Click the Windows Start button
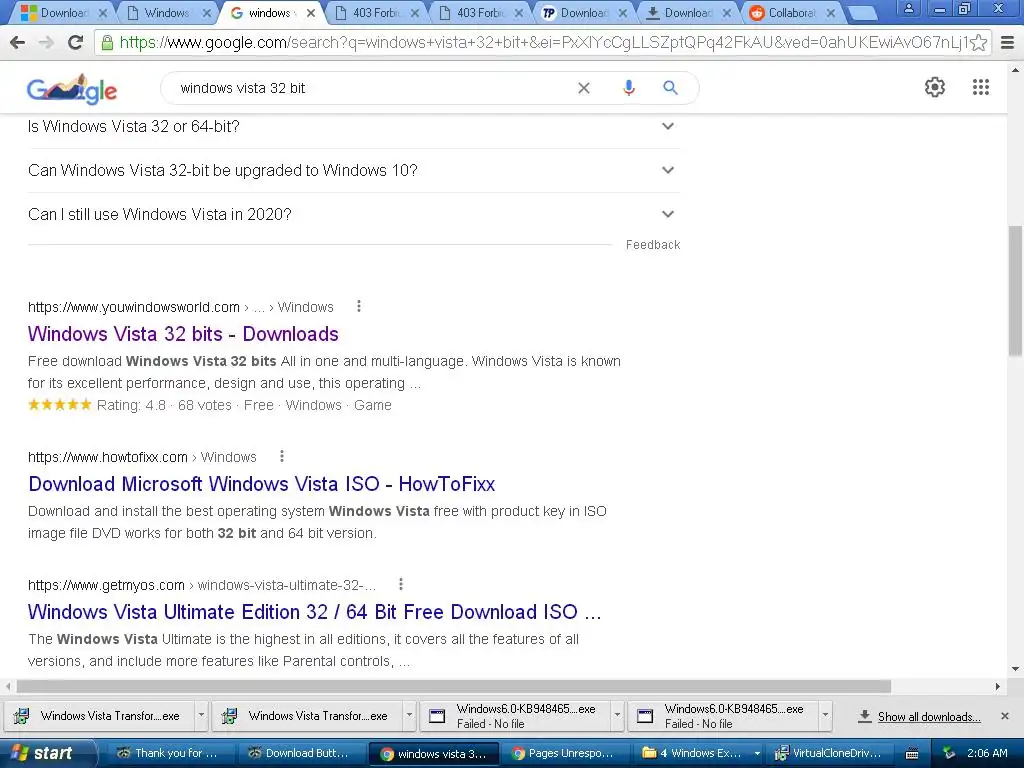 46,754
